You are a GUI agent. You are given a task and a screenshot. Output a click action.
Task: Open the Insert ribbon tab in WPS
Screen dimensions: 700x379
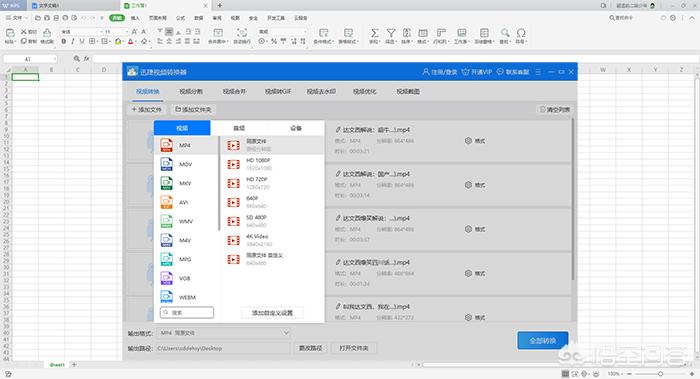[x=135, y=18]
